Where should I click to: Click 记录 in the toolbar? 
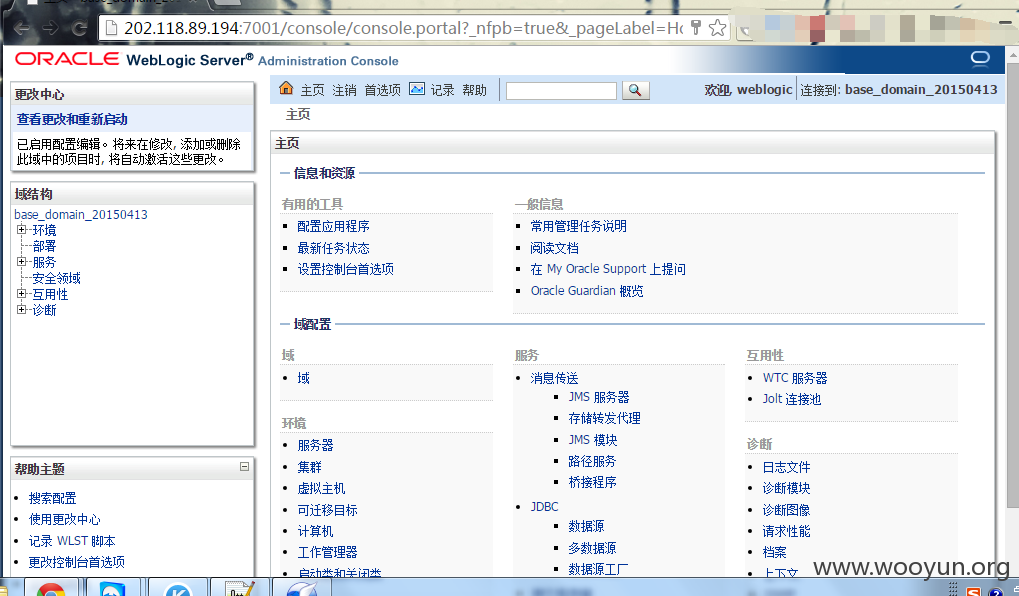[442, 90]
